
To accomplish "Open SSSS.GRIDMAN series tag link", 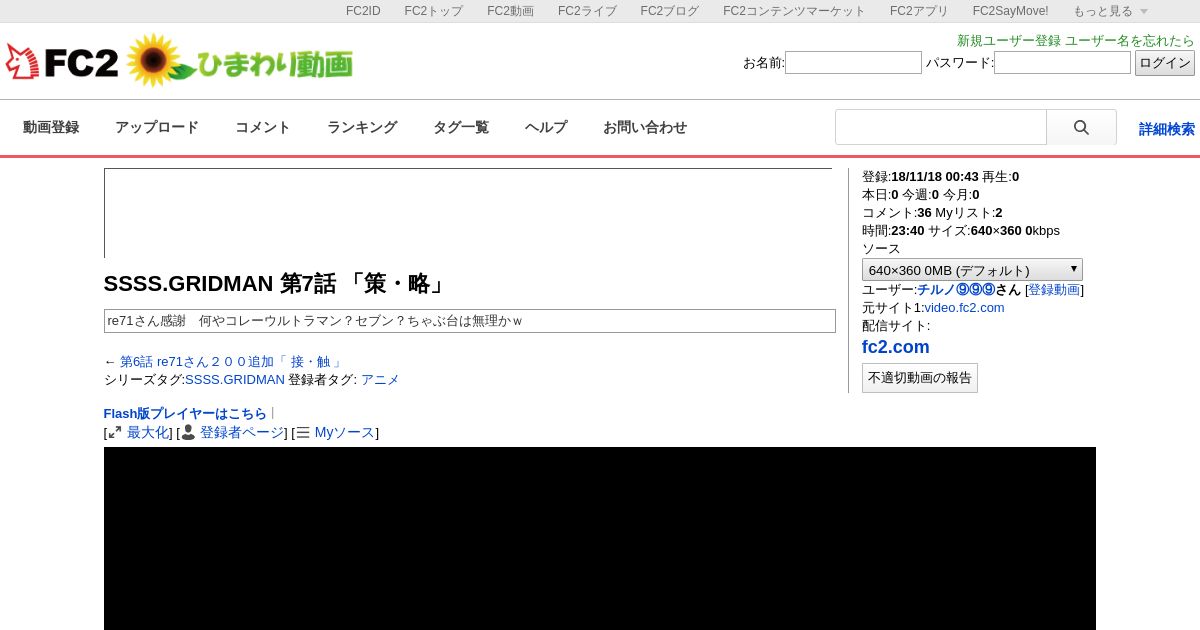I will (235, 380).
